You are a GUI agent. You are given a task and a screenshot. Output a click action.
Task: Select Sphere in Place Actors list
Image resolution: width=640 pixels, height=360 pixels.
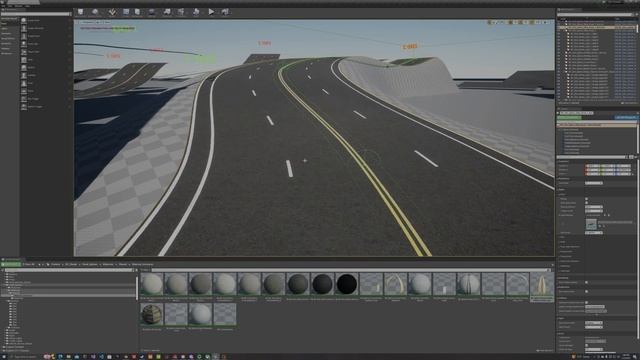point(46,67)
